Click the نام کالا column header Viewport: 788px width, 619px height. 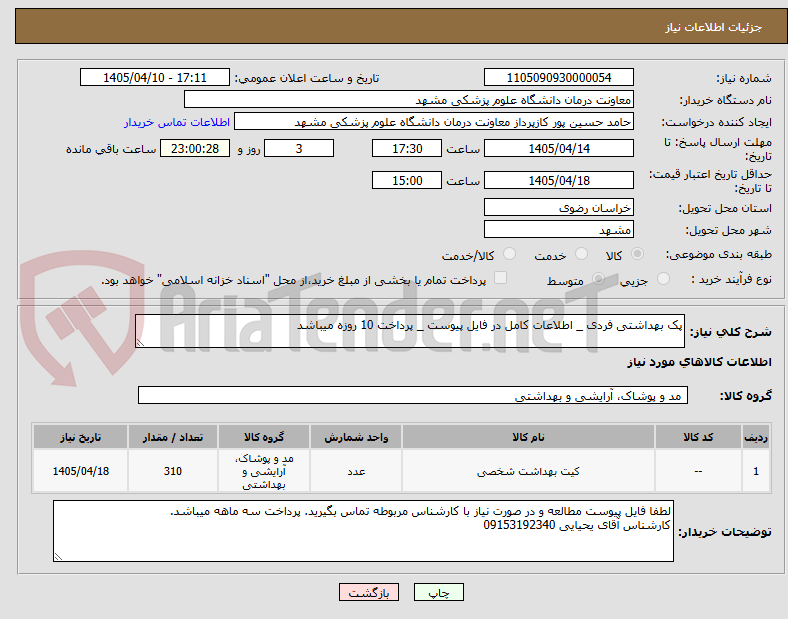[x=528, y=437]
